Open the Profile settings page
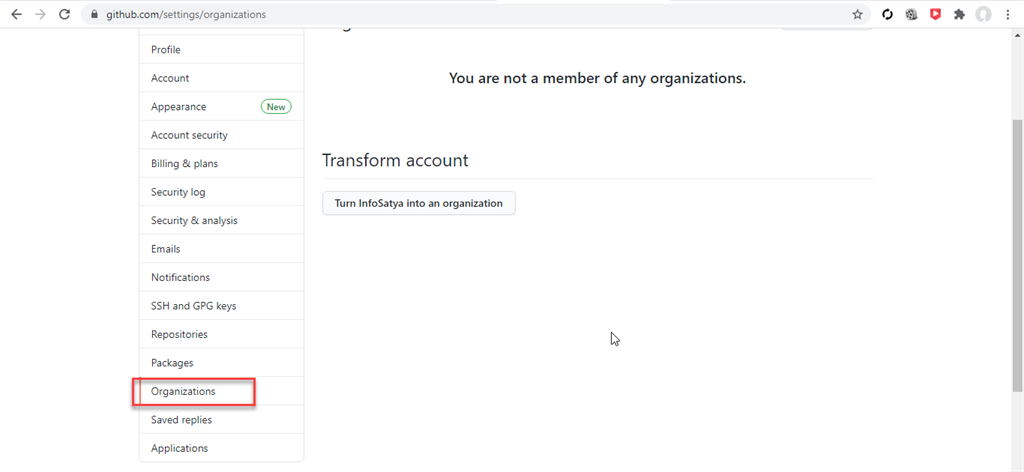Viewport: 1024px width, 472px height. pyautogui.click(x=166, y=50)
